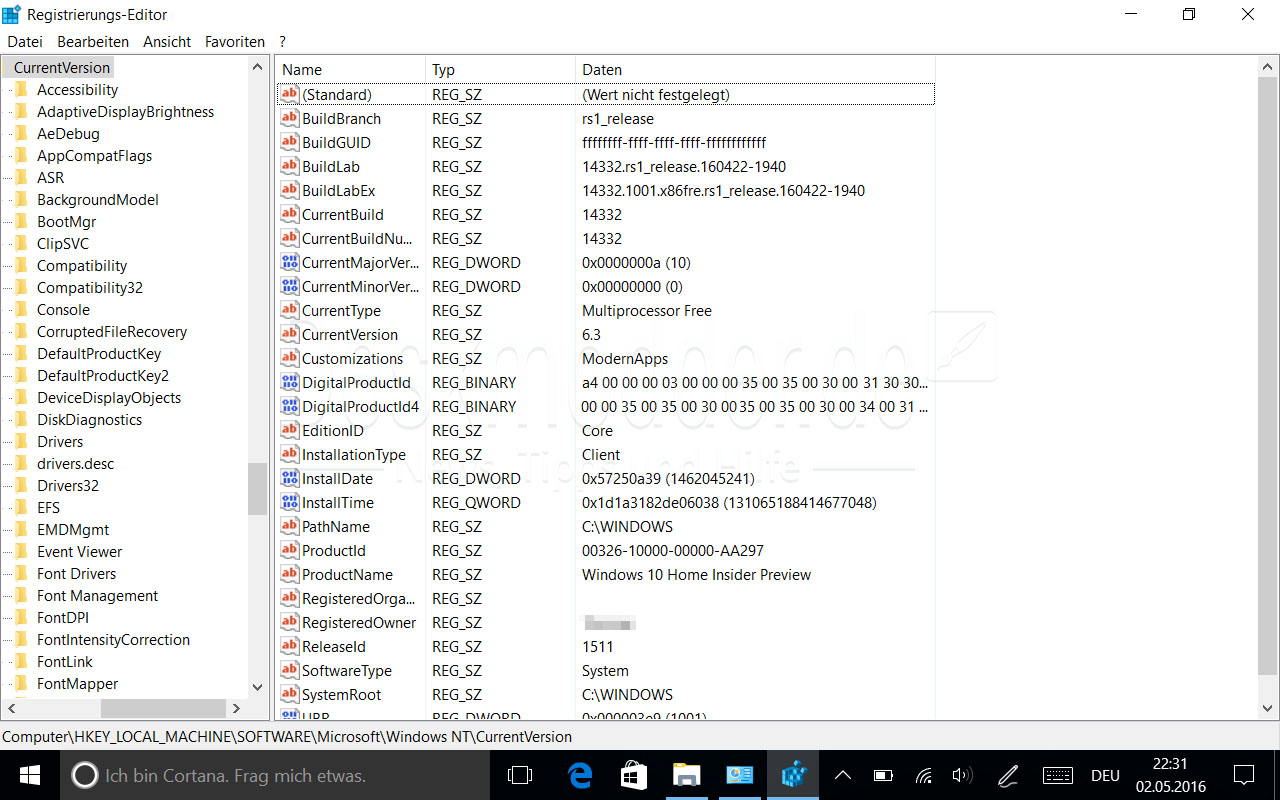Click the data 'Windows 10 Home Insider Preview'
This screenshot has height=800, width=1280.
696,574
